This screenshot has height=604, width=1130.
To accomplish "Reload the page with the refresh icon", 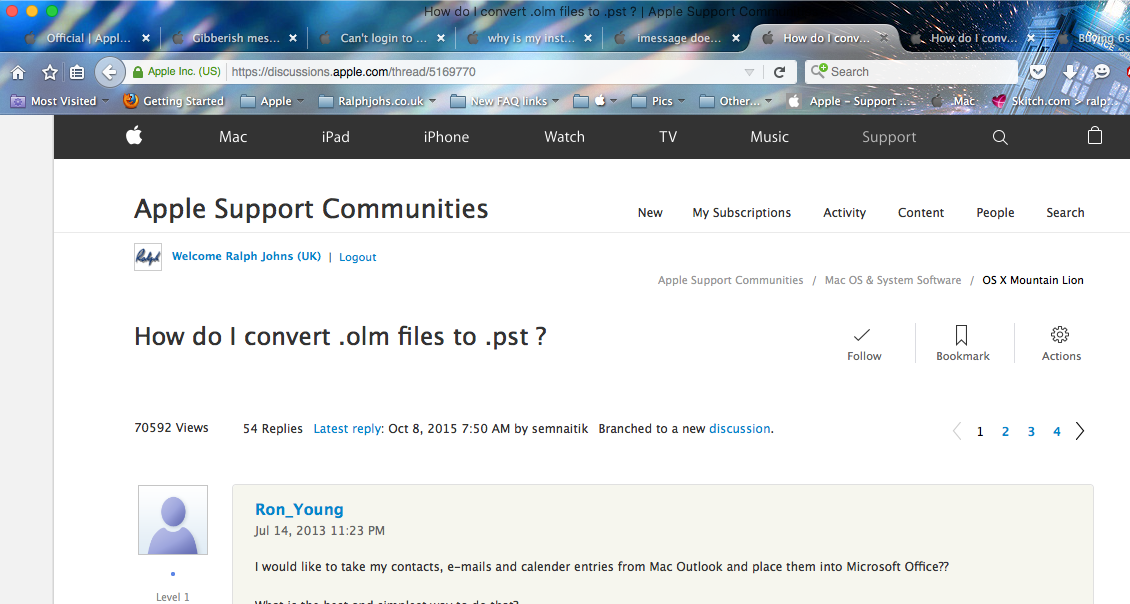I will click(x=779, y=72).
